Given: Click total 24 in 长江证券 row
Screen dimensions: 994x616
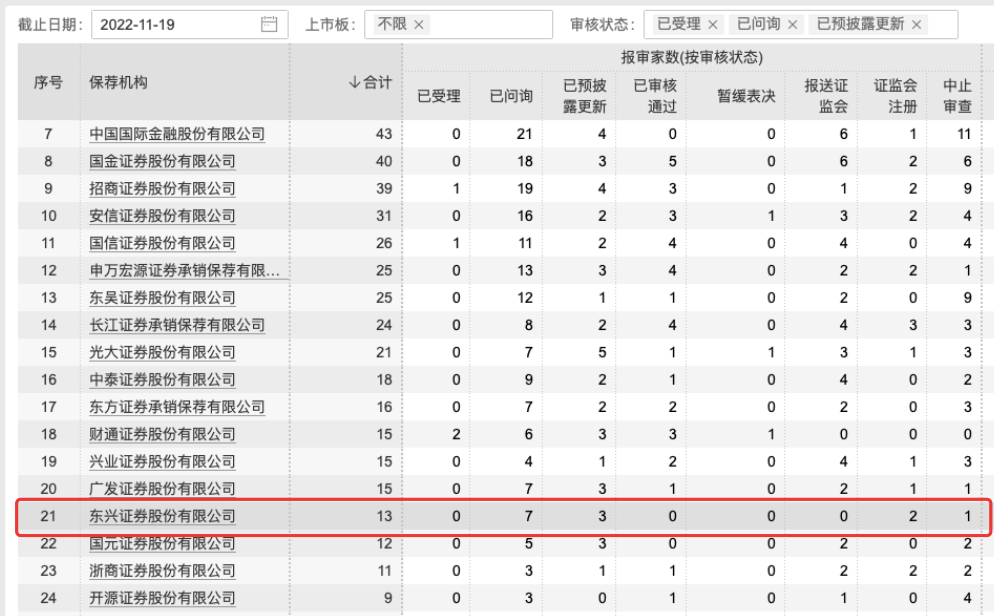Looking at the screenshot, I should [384, 324].
